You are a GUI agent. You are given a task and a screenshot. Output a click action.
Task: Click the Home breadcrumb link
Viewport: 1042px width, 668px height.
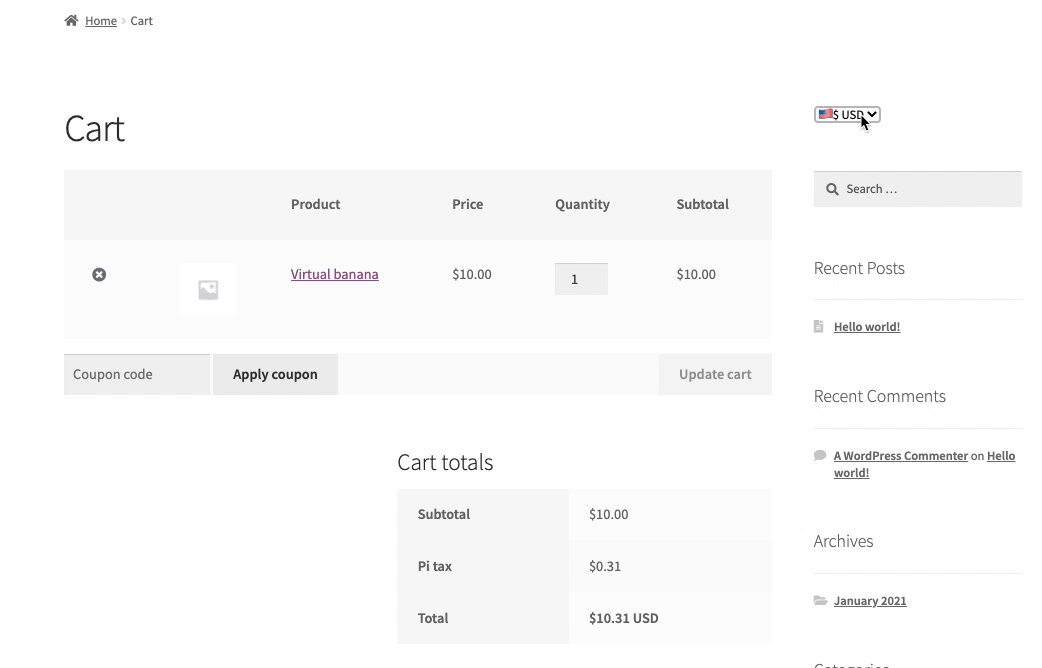click(x=100, y=20)
